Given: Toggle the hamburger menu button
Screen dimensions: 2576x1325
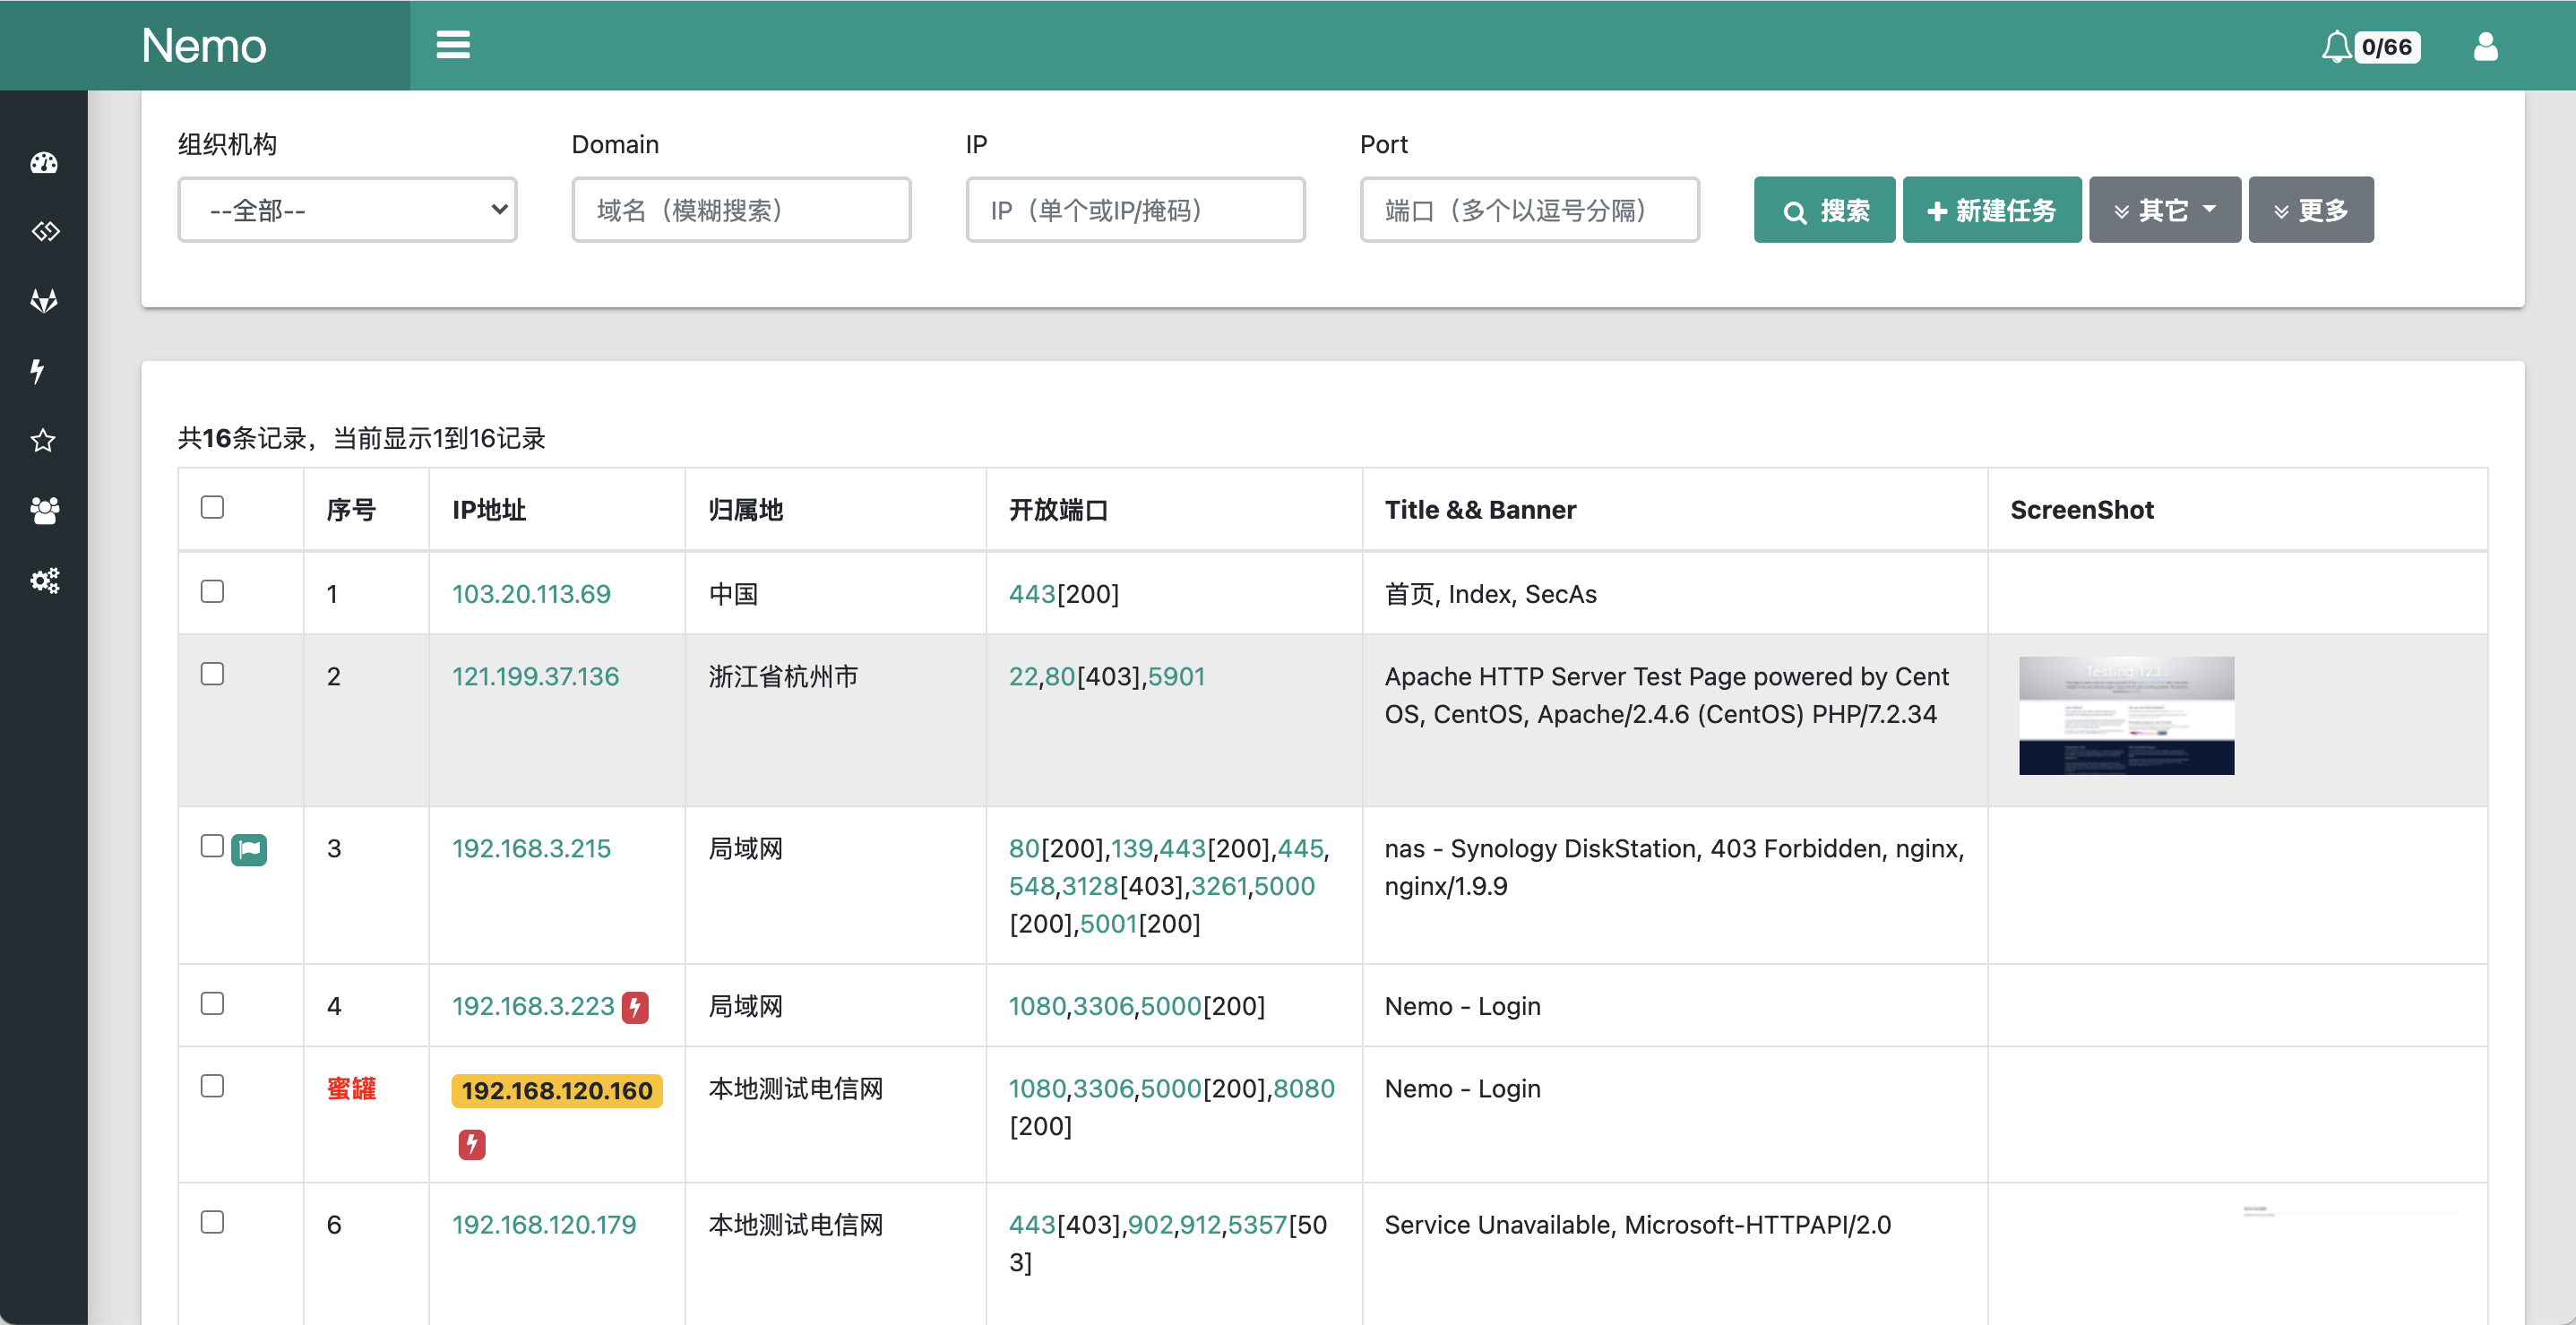Looking at the screenshot, I should tap(453, 45).
